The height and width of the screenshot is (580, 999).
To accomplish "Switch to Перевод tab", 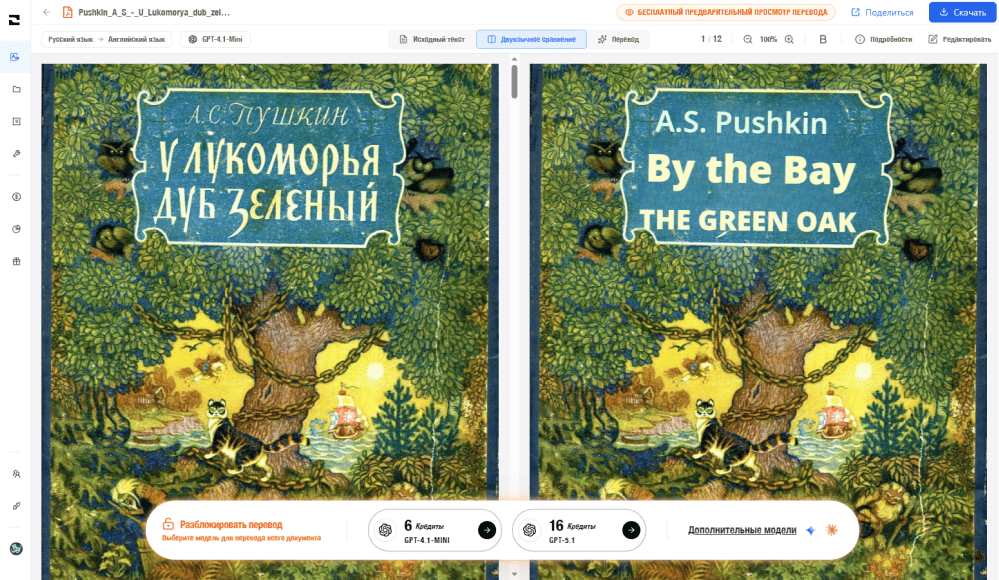I will (619, 40).
